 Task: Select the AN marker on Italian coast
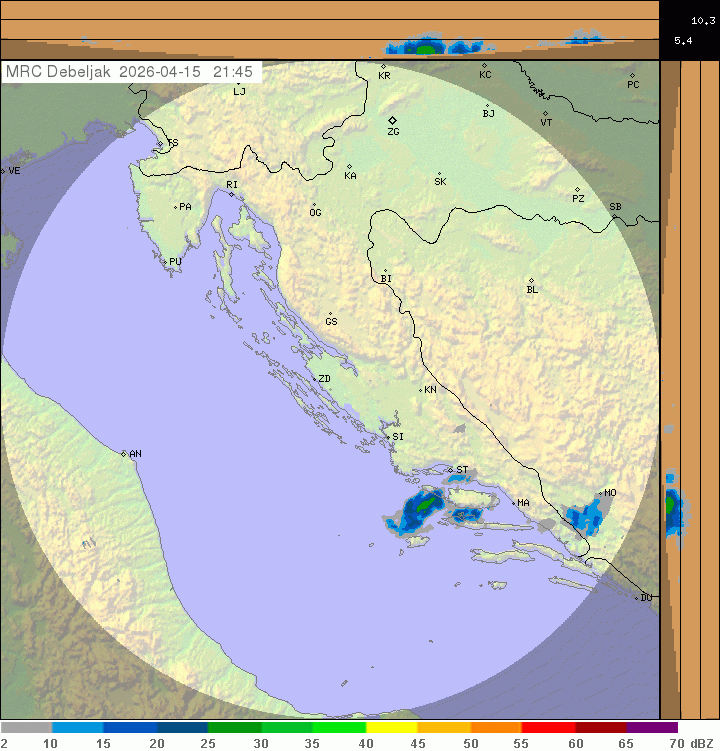(124, 454)
